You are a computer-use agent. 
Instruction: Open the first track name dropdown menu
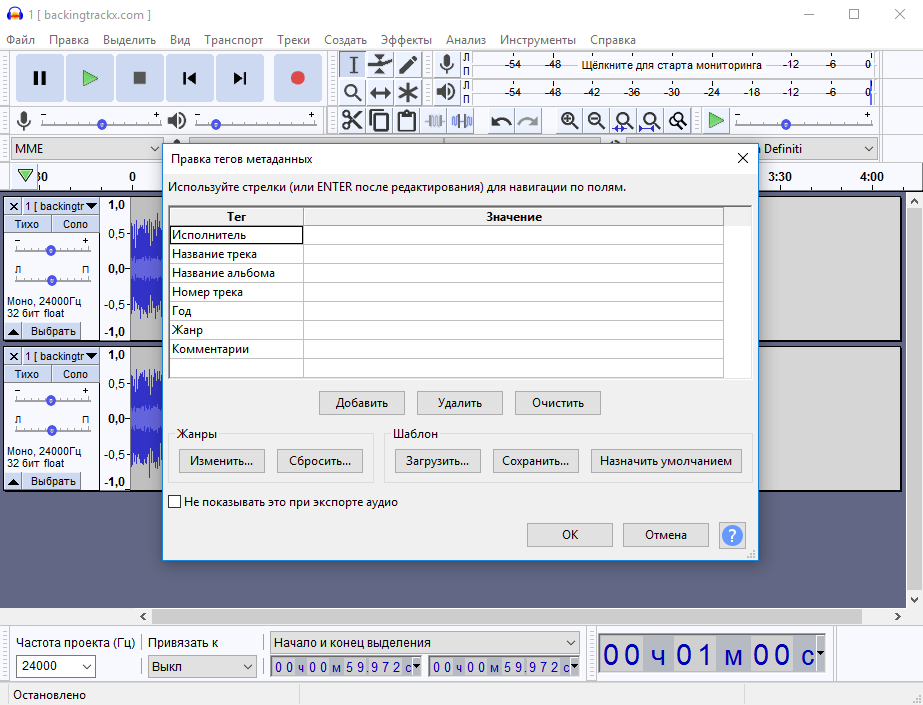click(61, 206)
